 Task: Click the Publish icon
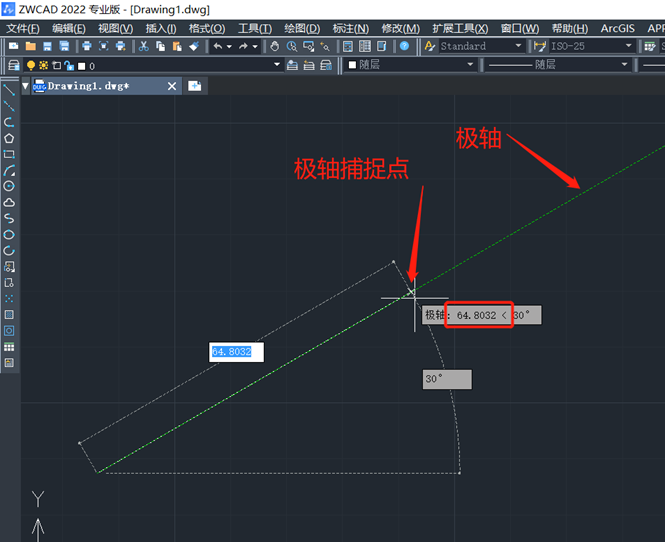tap(121, 46)
